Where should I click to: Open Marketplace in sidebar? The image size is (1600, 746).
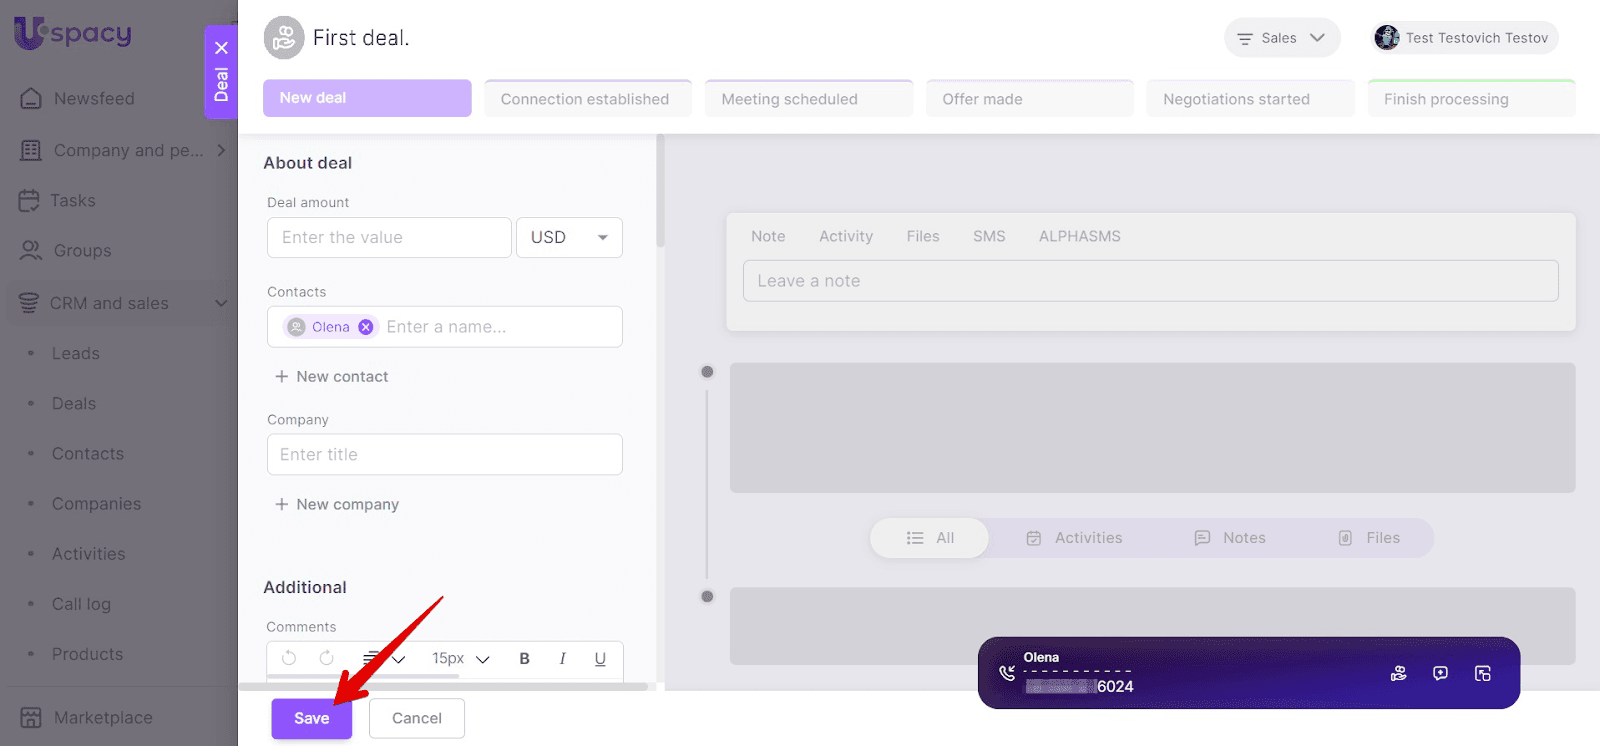pos(103,717)
